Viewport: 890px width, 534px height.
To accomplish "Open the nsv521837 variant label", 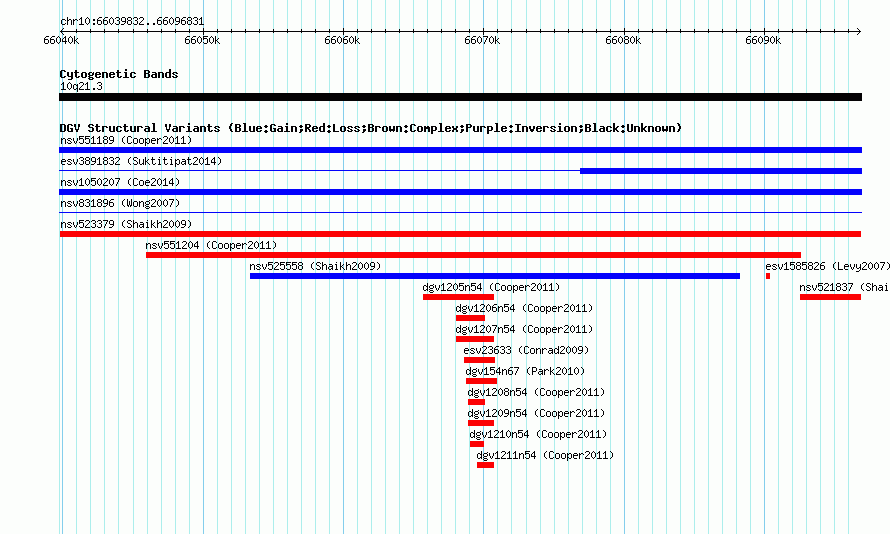I will (844, 287).
